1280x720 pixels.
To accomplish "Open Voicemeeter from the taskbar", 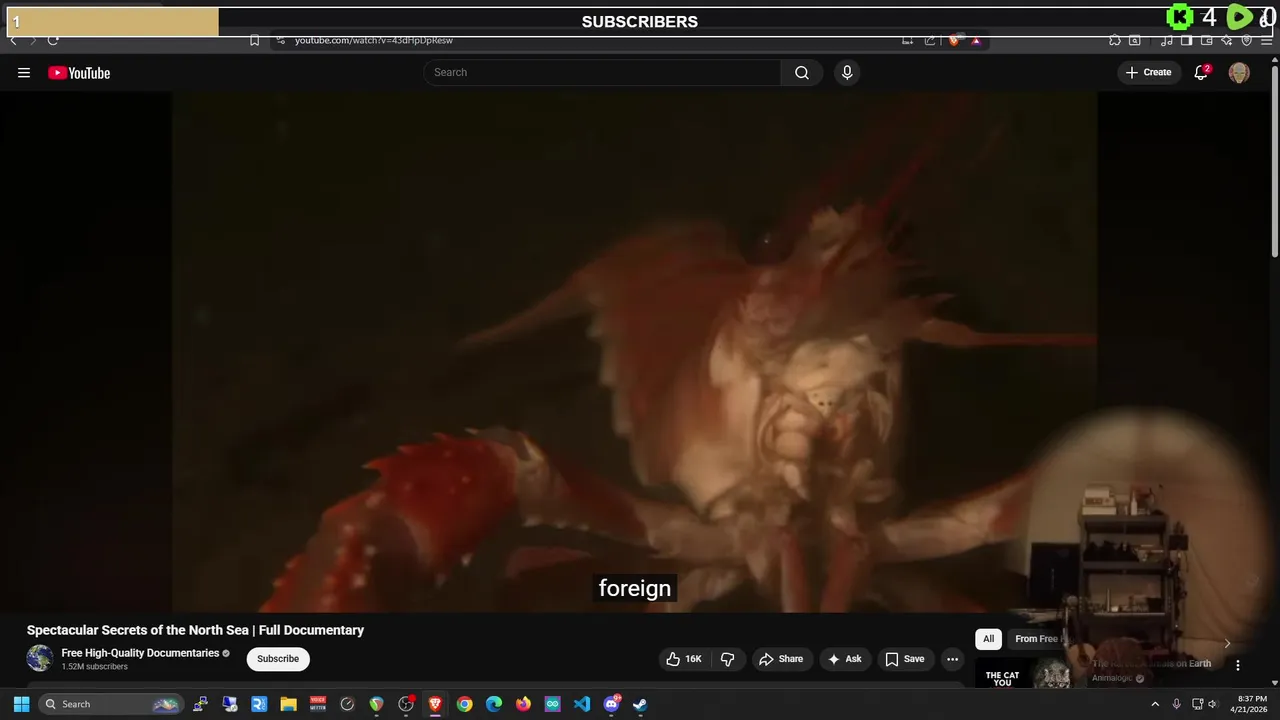I will (318, 704).
